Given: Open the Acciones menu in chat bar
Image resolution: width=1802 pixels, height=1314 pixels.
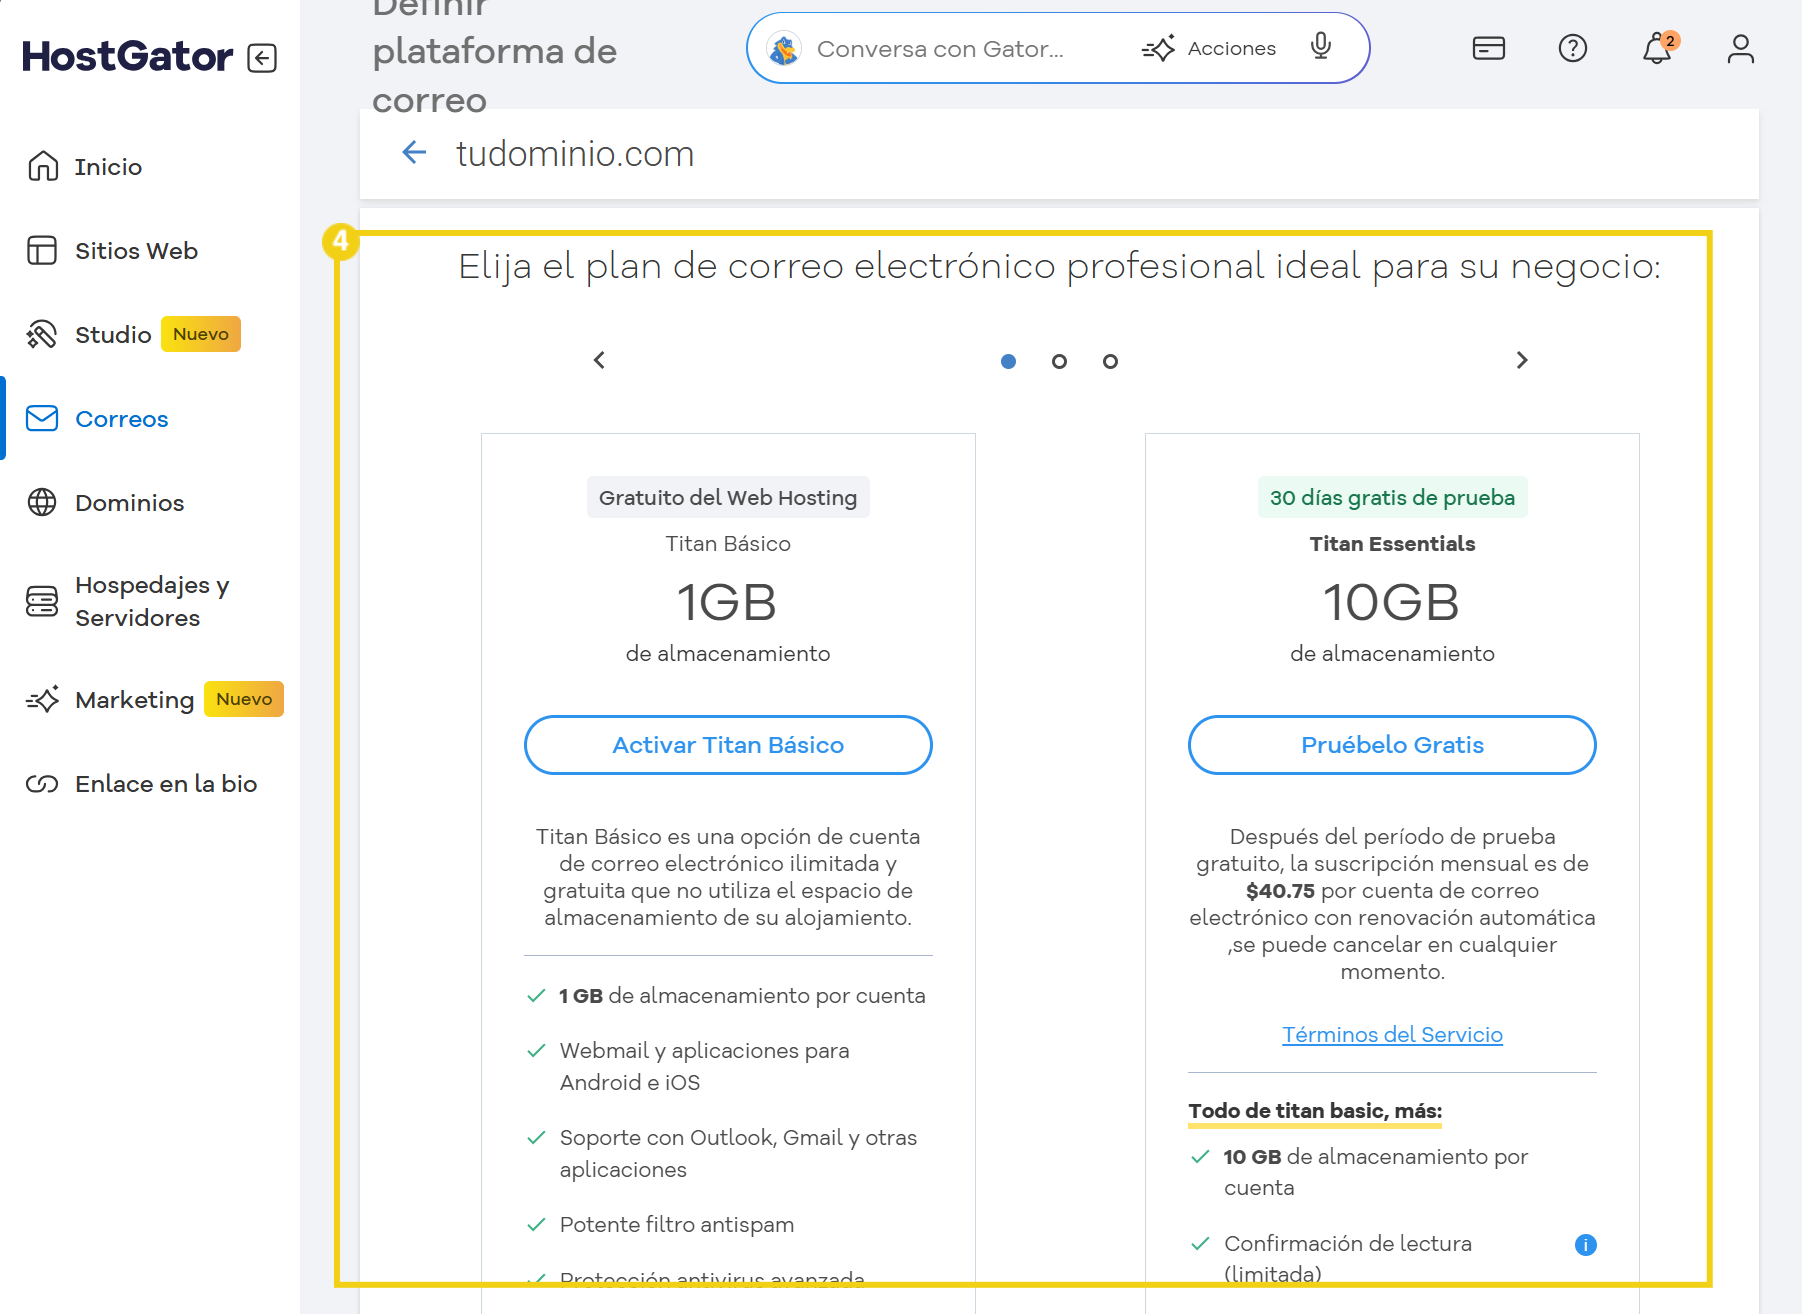Looking at the screenshot, I should point(1209,48).
